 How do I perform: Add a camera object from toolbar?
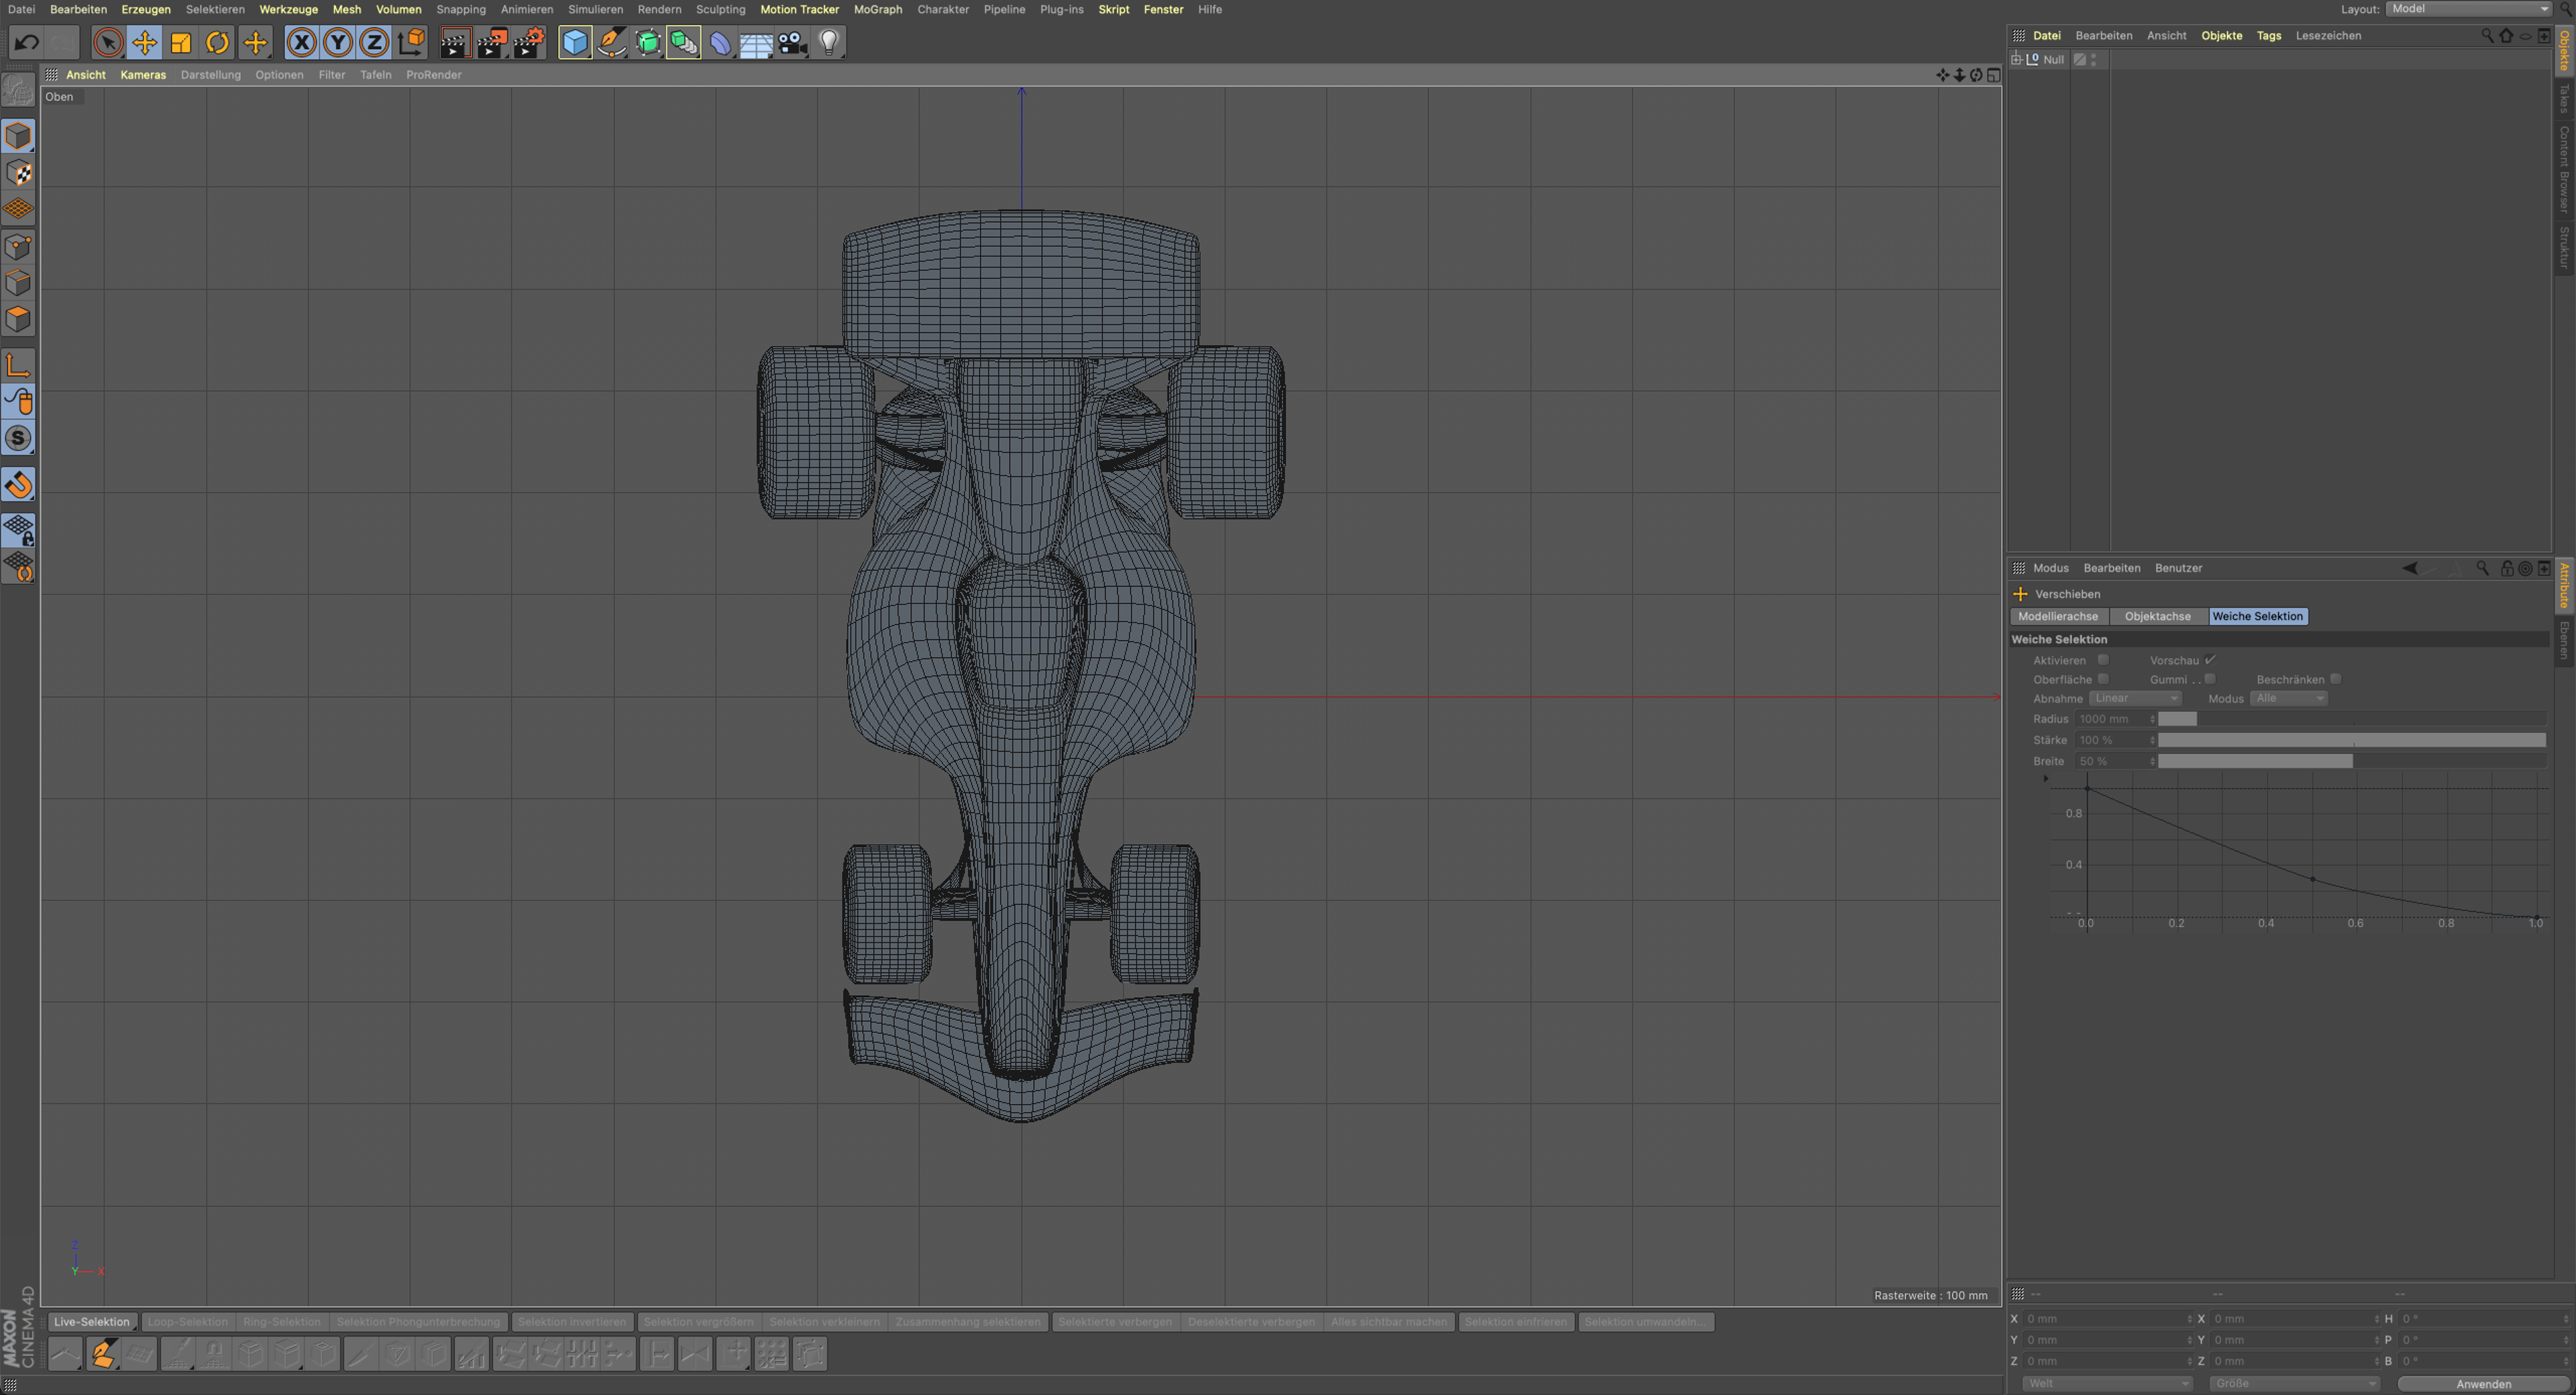pos(792,42)
